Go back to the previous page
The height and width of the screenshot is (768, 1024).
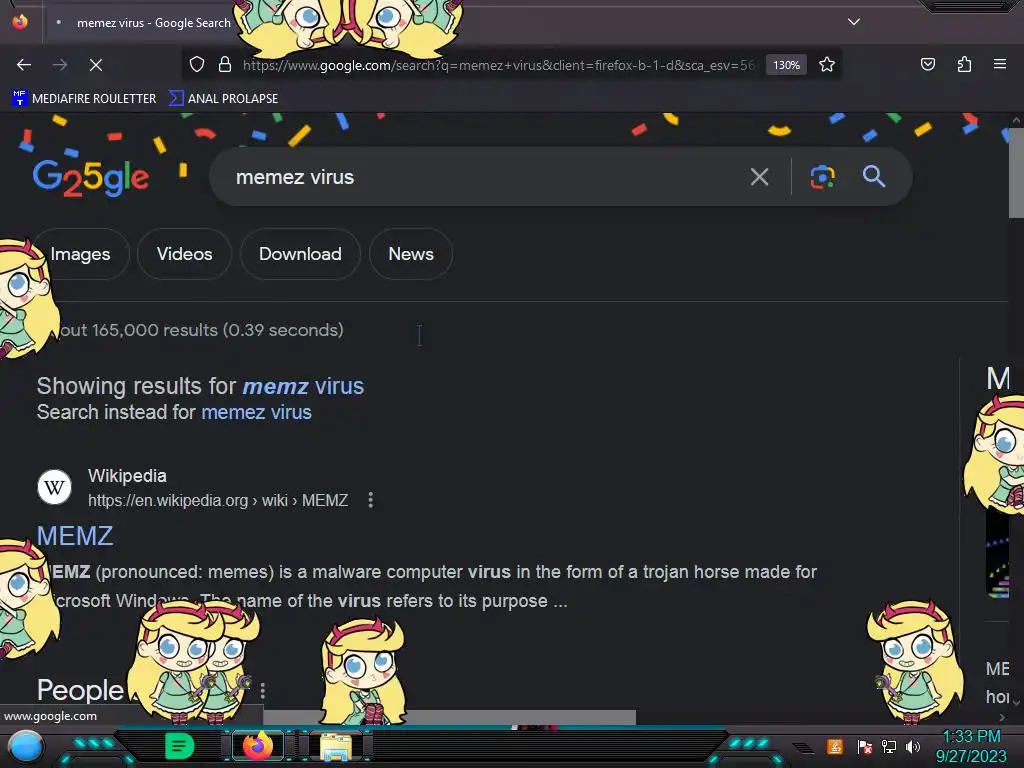(x=24, y=65)
